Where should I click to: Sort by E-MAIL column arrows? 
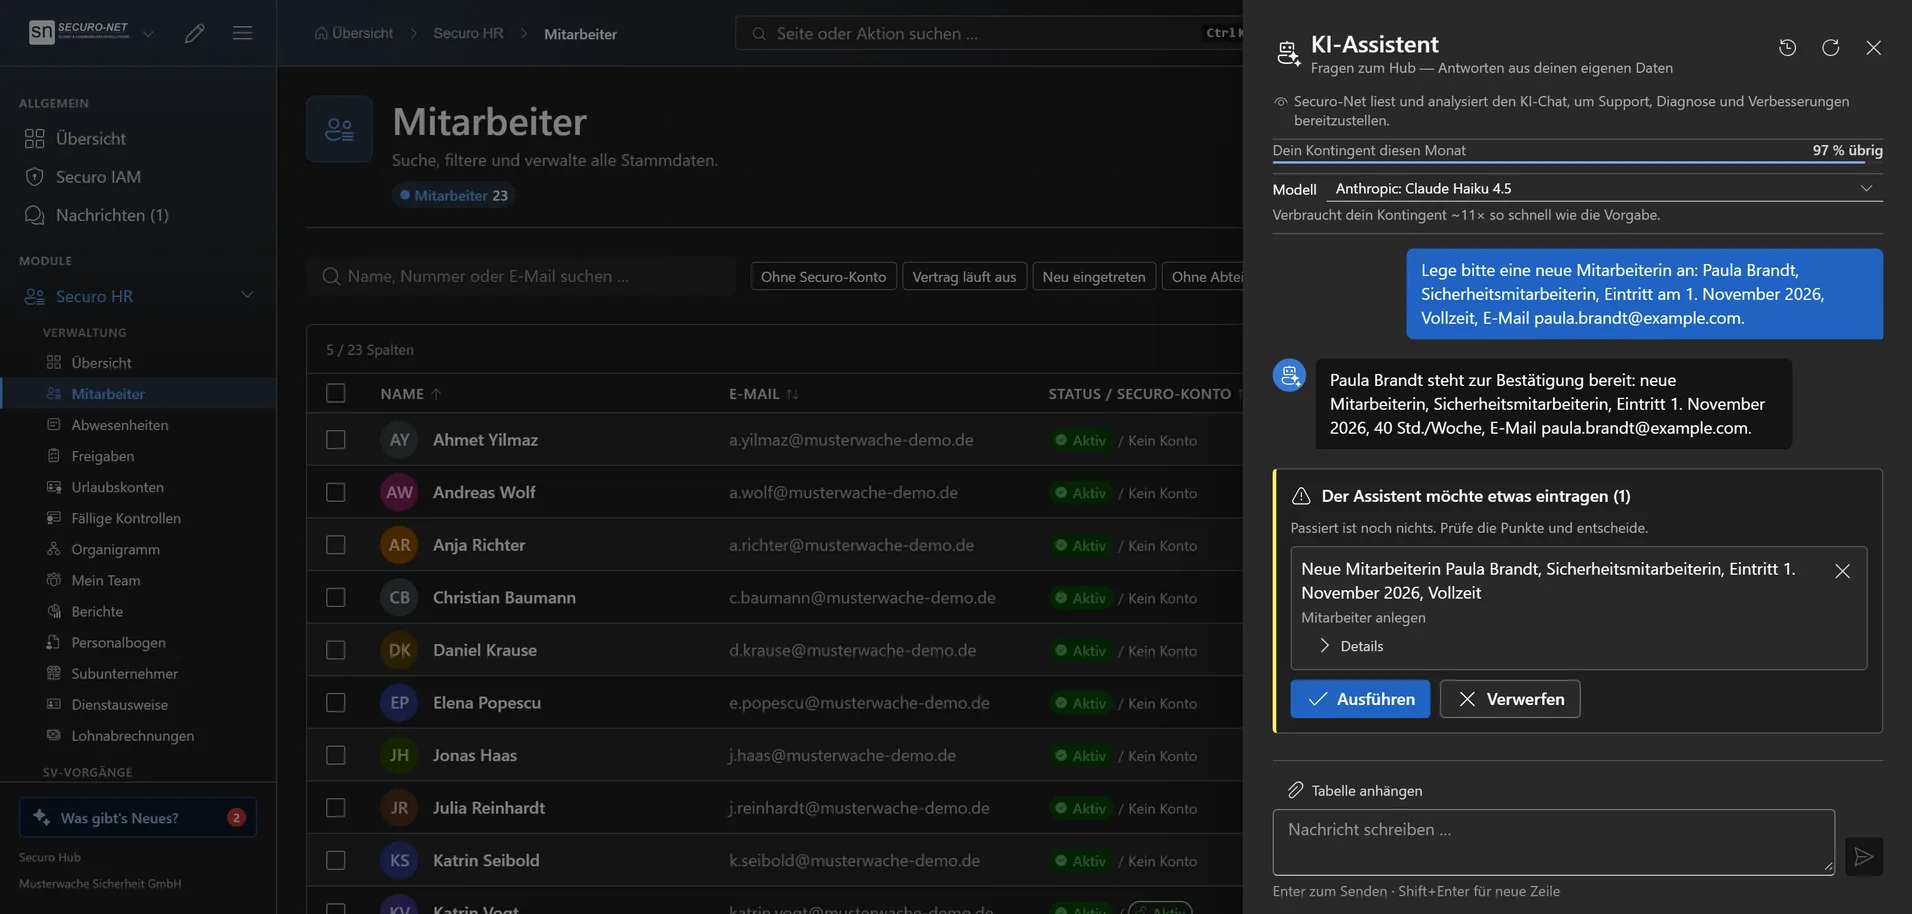coord(792,394)
